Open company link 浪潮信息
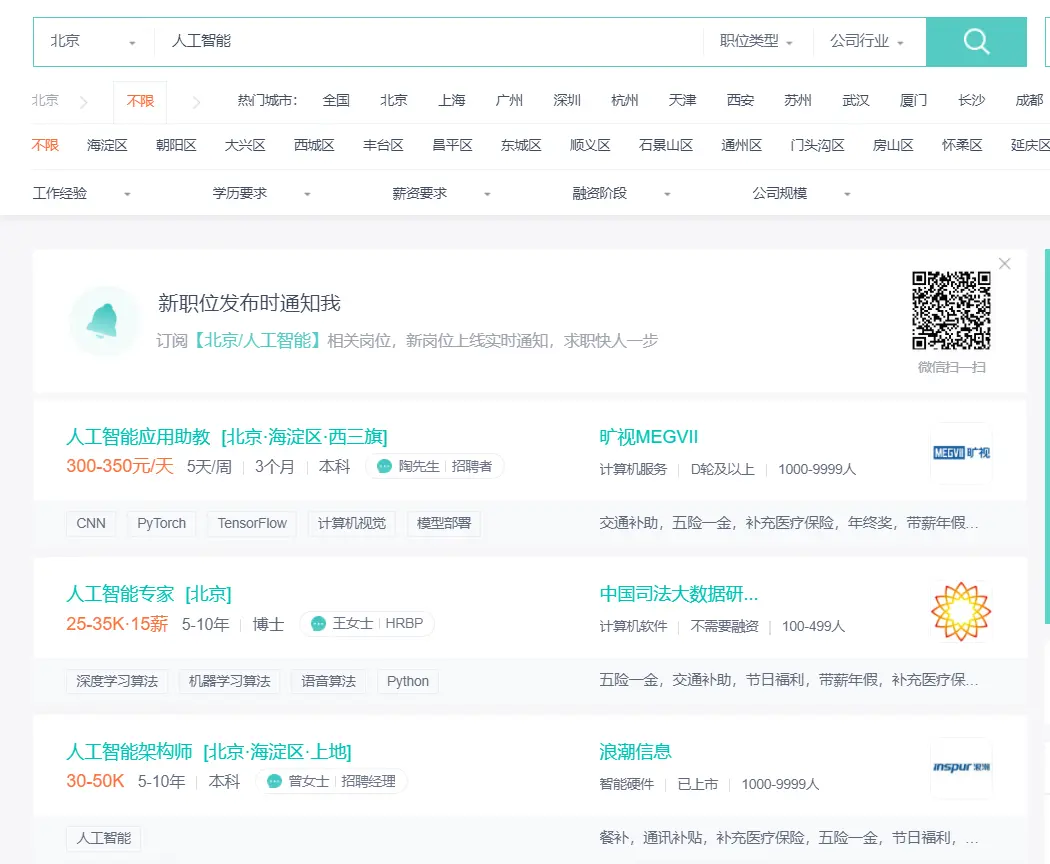1050x864 pixels. point(635,751)
